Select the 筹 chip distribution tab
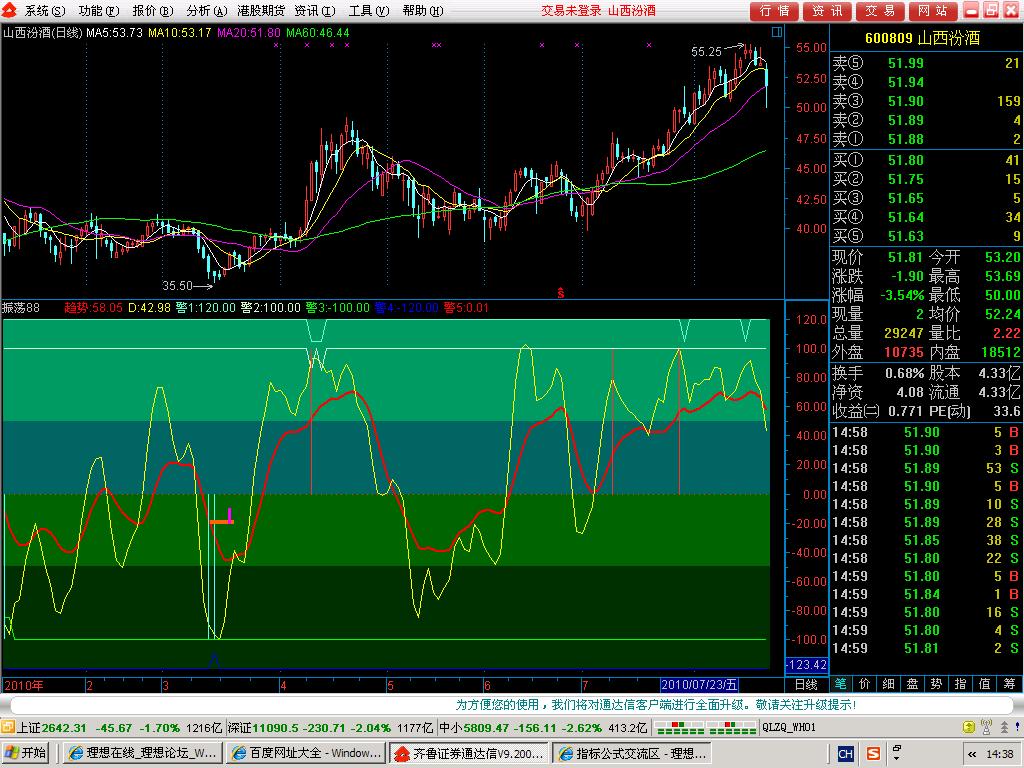Screen dimensions: 1024x768 tap(1010, 684)
